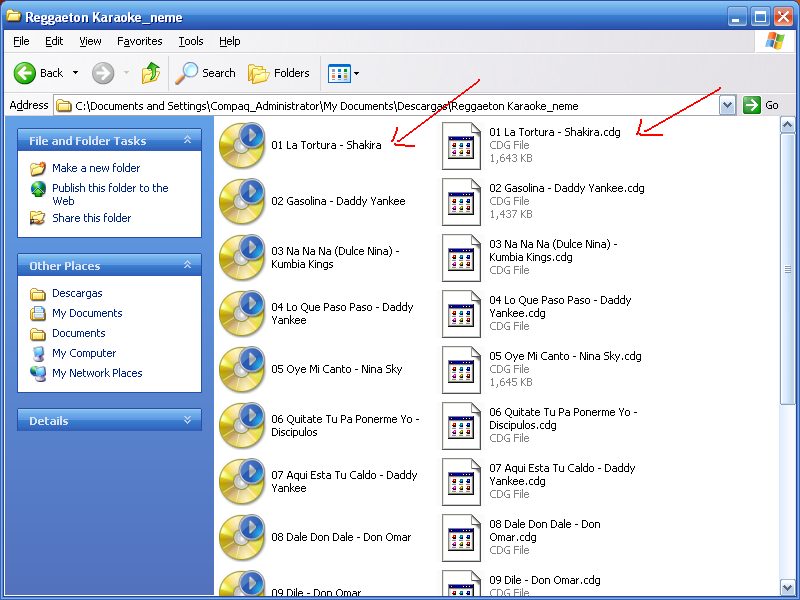
Task: Click the My Computer icon in Other Places
Action: 38,353
